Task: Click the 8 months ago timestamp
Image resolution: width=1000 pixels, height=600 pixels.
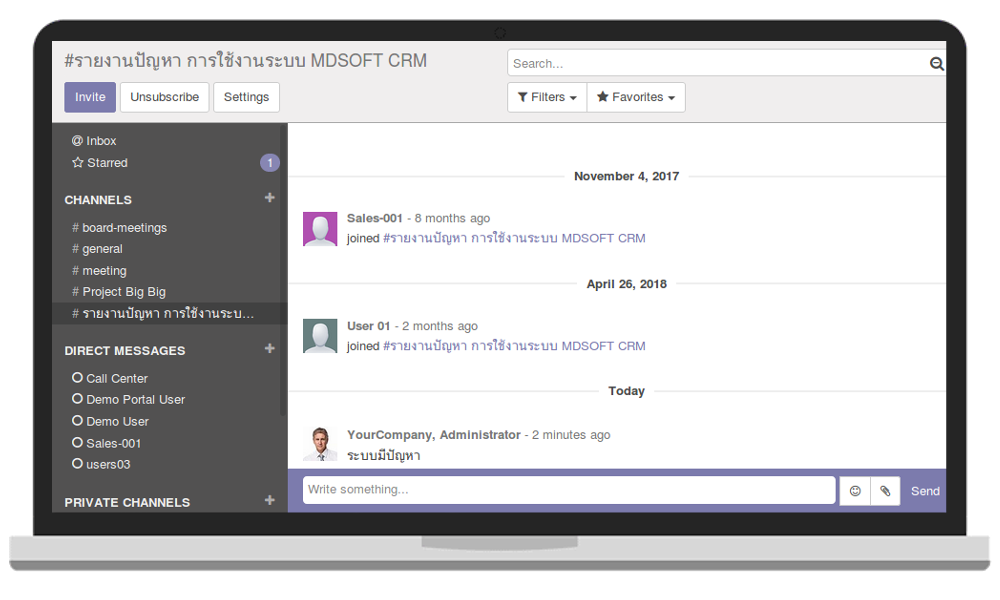Action: pyautogui.click(x=452, y=218)
